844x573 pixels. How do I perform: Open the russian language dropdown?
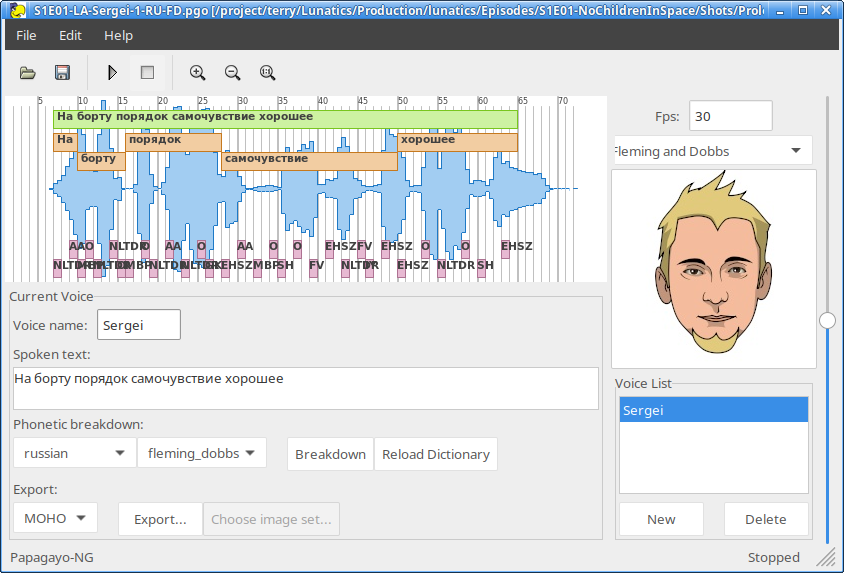(x=74, y=453)
